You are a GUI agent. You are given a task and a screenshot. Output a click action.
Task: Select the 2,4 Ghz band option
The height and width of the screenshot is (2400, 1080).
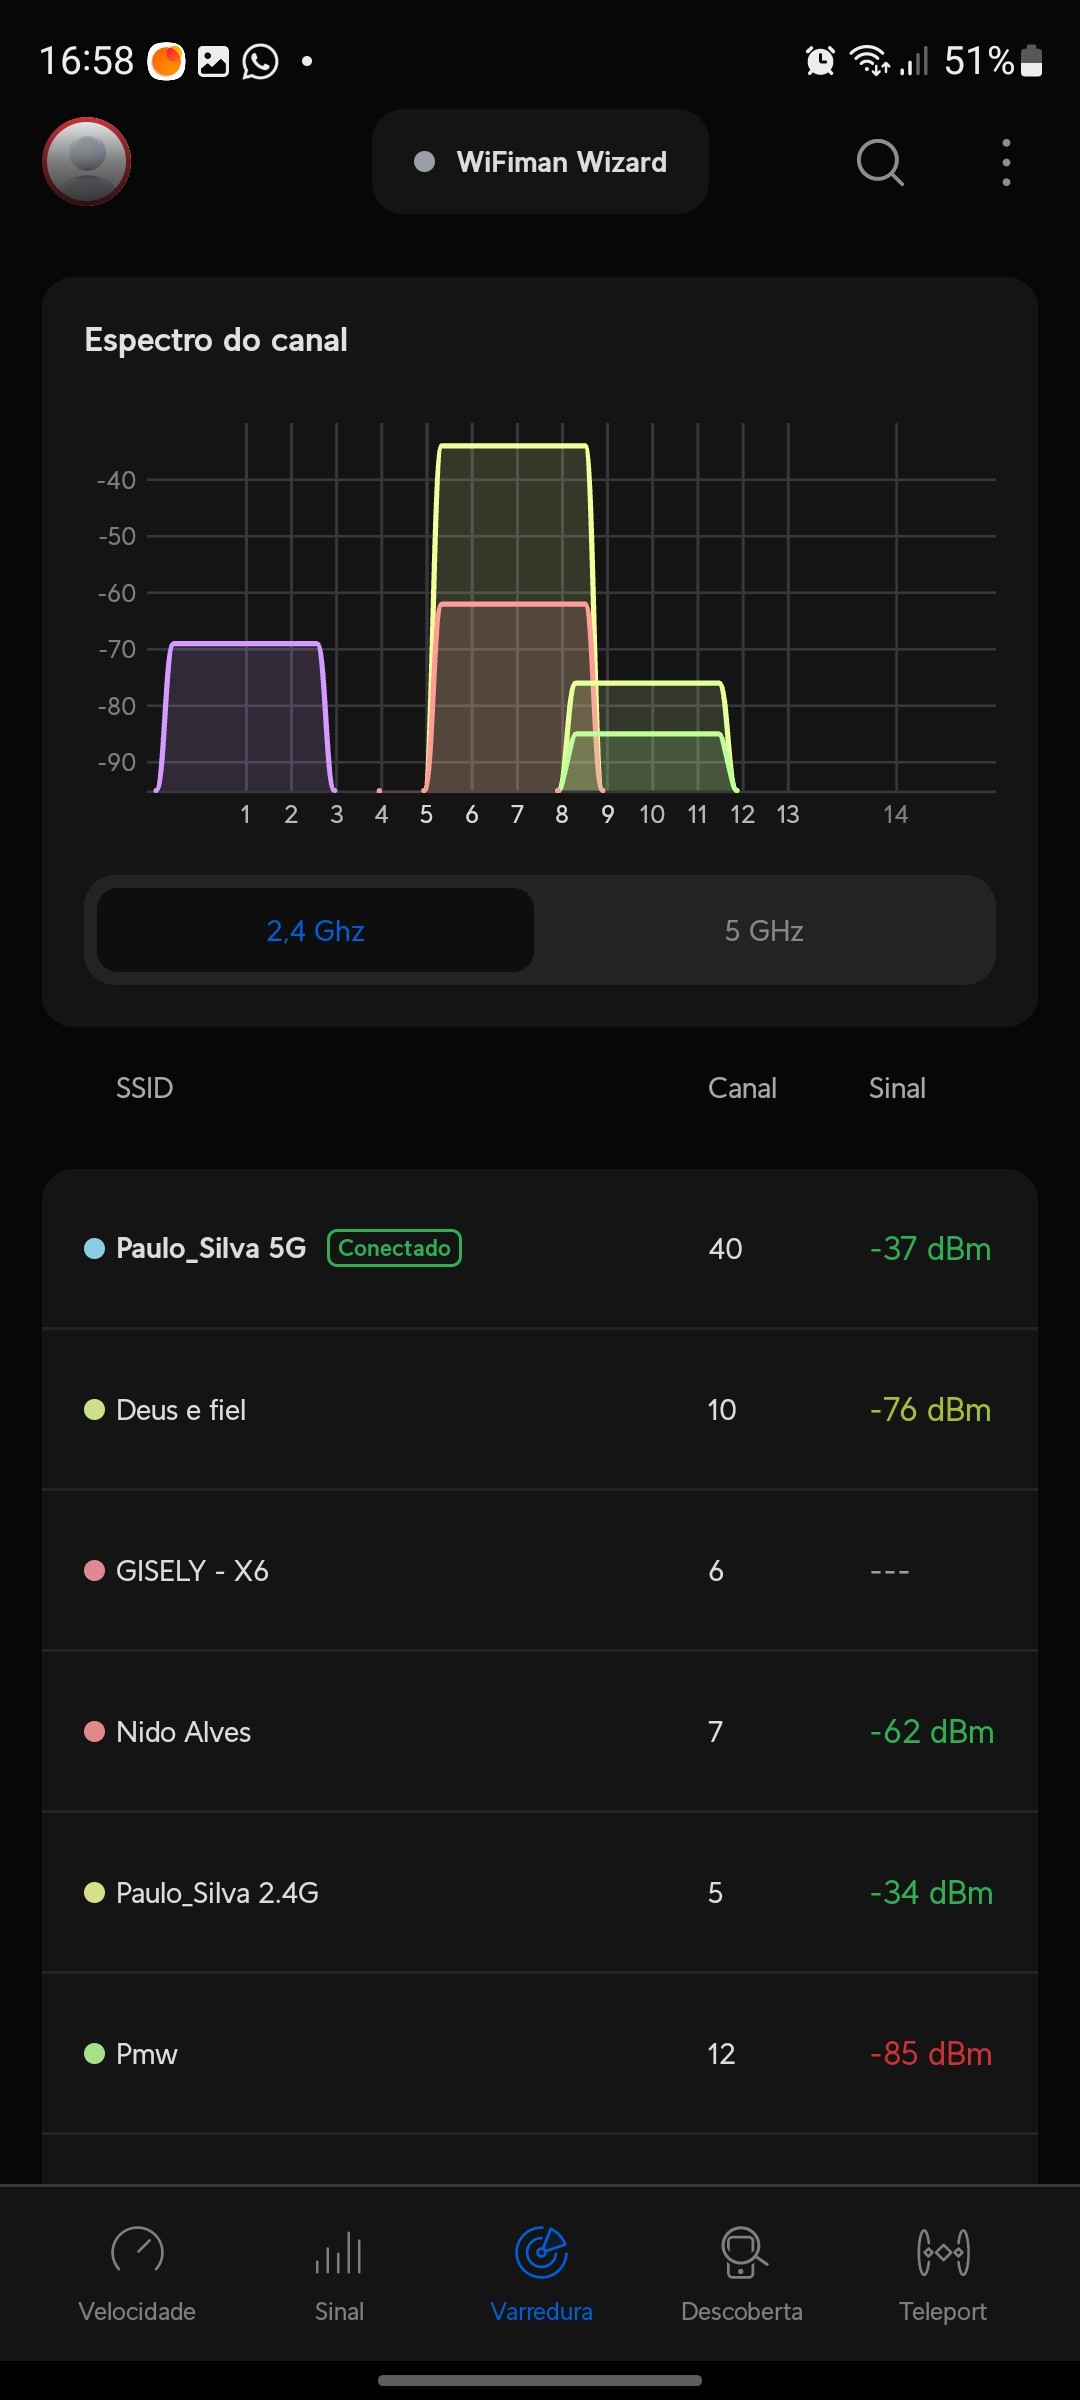pos(315,931)
